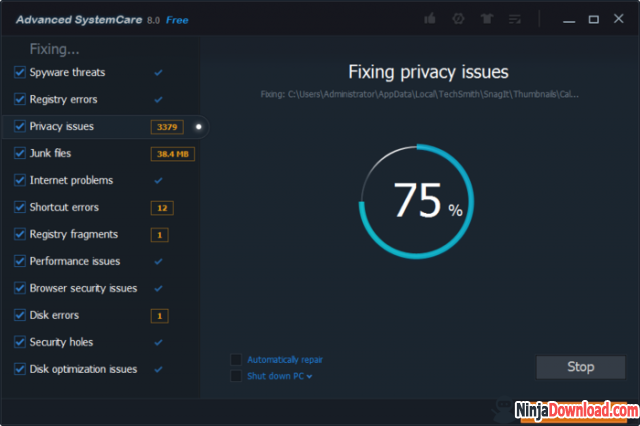Click the Fixing privacy issues heading
Viewport: 640px width, 426px height.
428,72
